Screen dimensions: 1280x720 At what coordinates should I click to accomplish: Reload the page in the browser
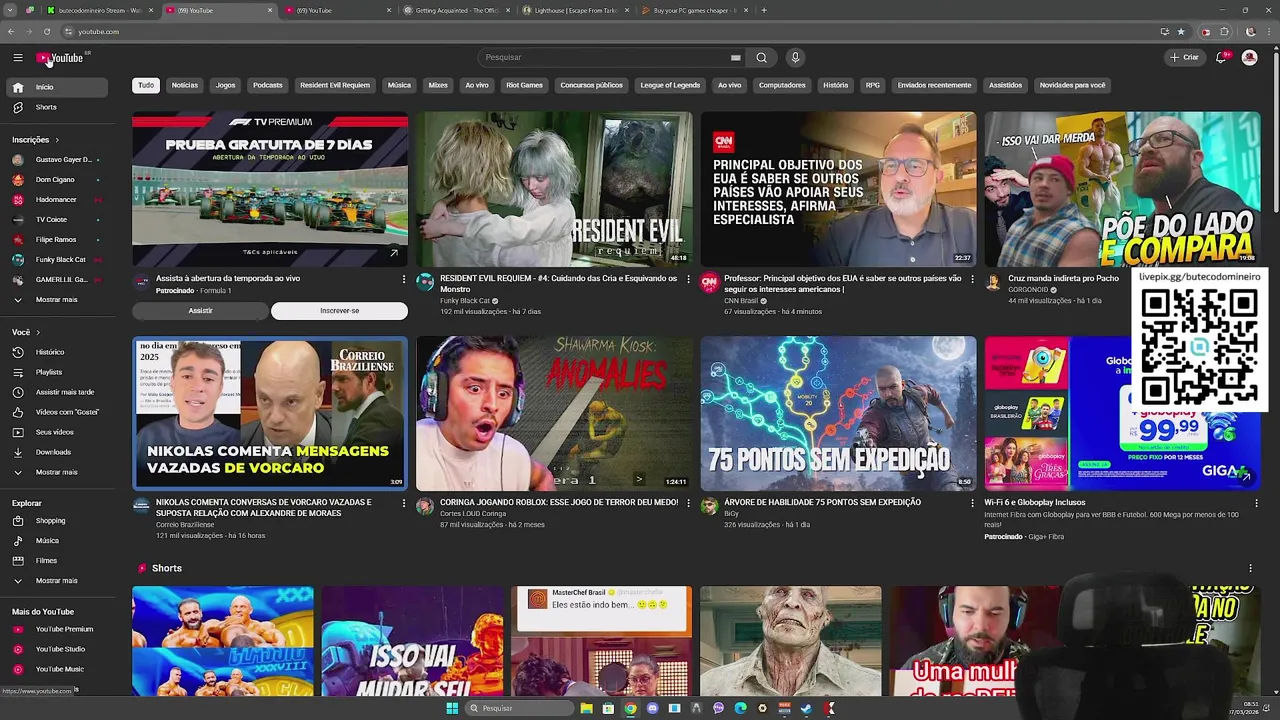pyautogui.click(x=47, y=32)
